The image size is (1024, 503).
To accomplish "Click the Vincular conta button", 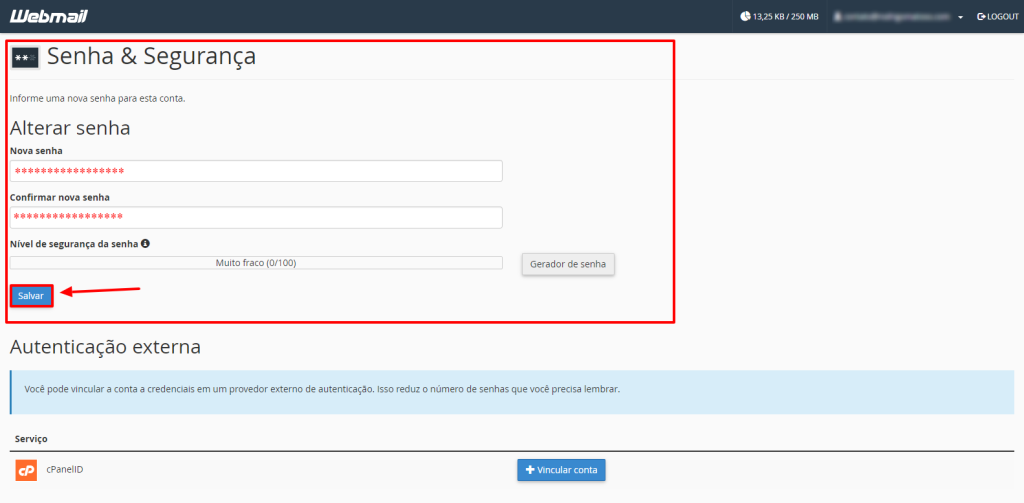I will coord(562,470).
